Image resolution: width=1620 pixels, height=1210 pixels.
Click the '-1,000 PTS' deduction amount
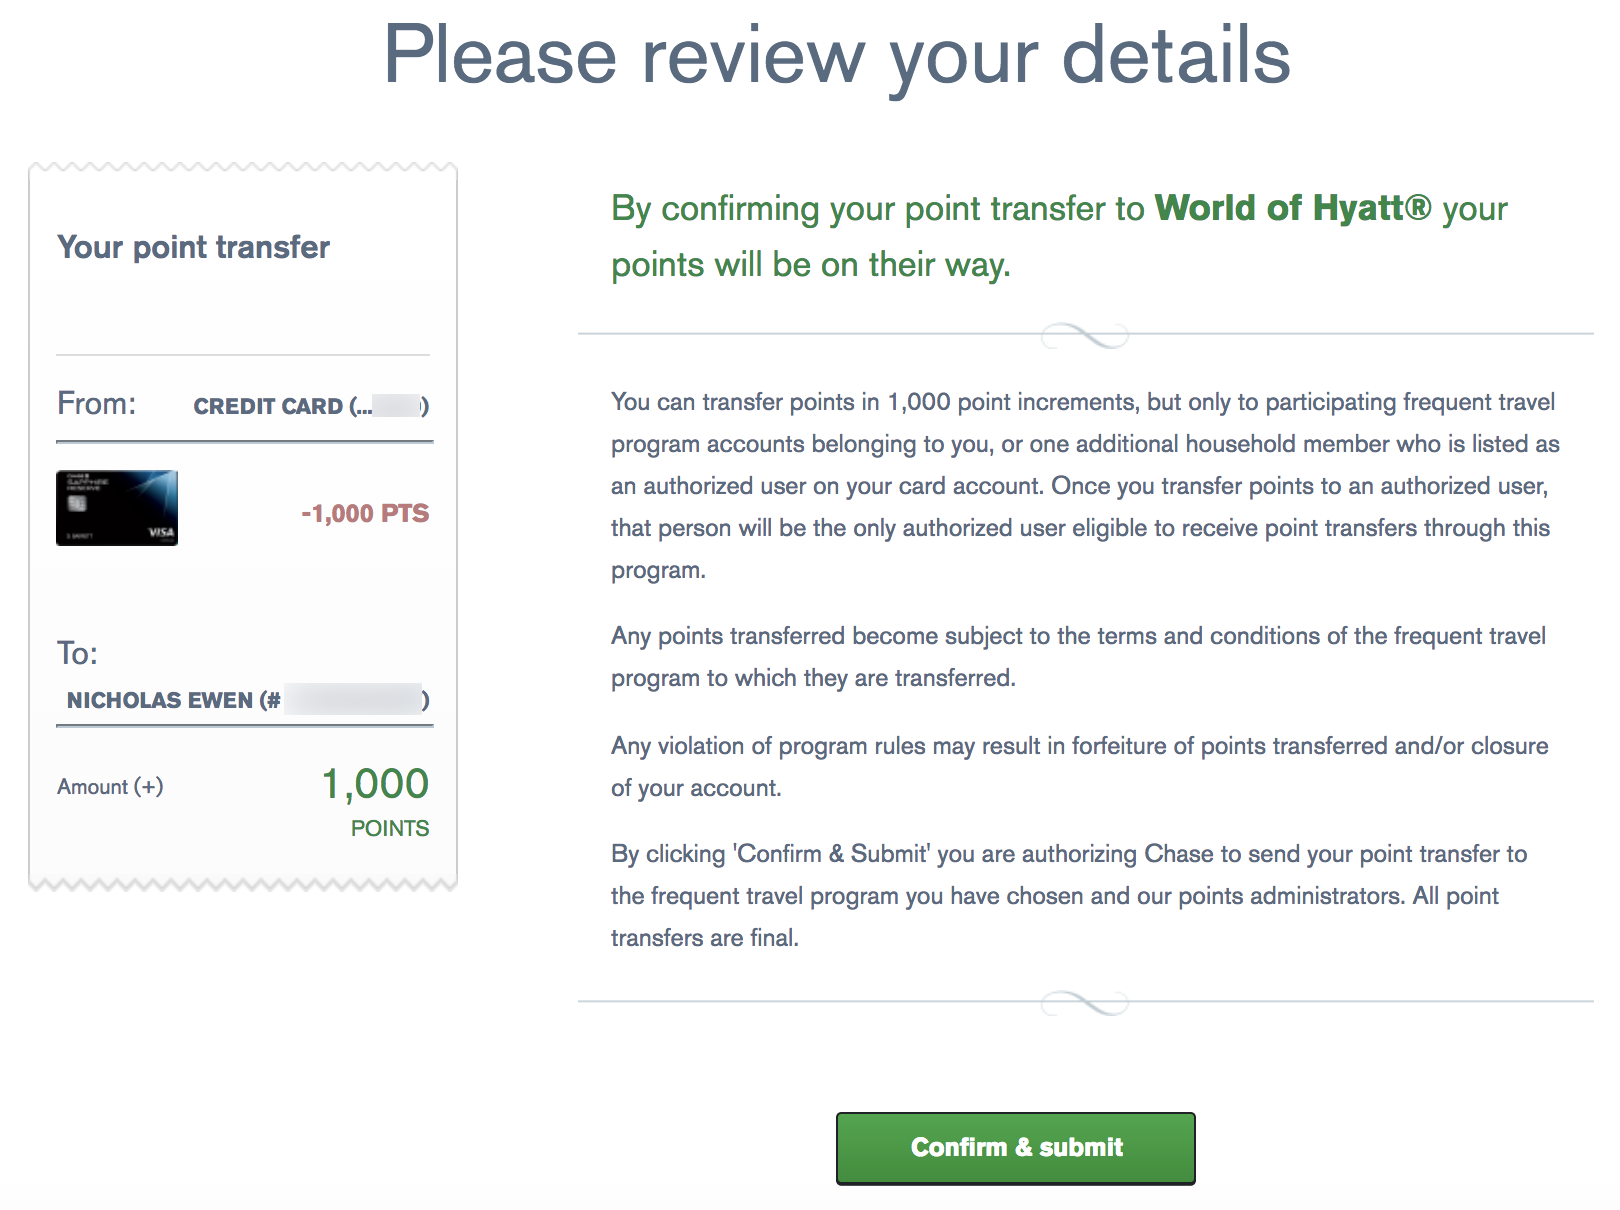click(365, 513)
